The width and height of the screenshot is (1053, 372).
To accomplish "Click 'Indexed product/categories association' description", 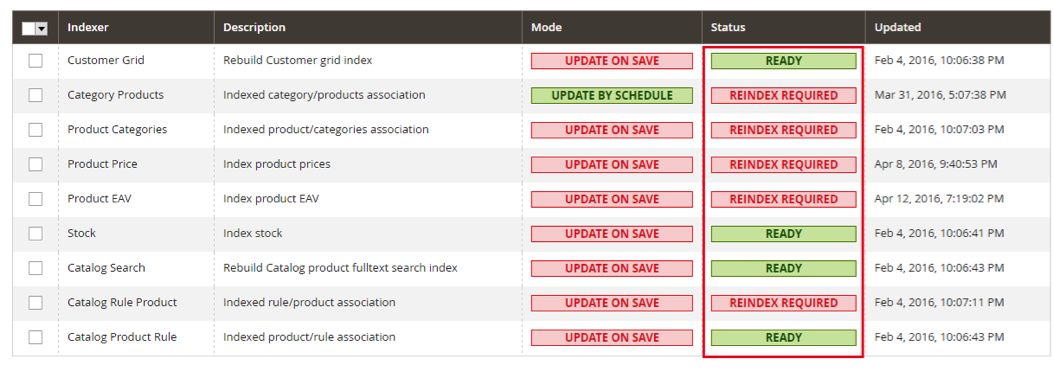I will click(x=326, y=130).
